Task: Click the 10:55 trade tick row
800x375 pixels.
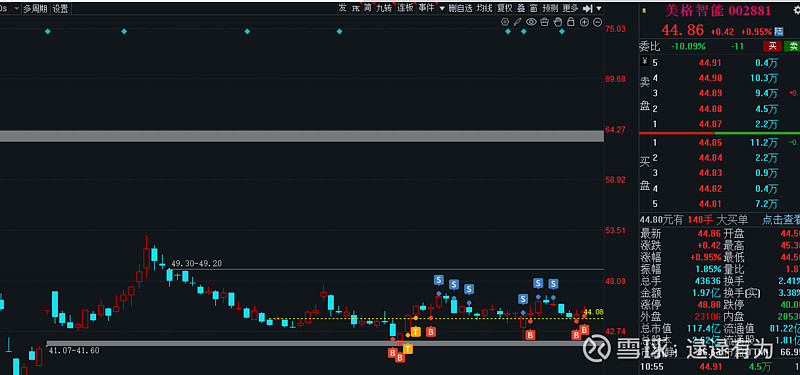Action: tap(719, 367)
